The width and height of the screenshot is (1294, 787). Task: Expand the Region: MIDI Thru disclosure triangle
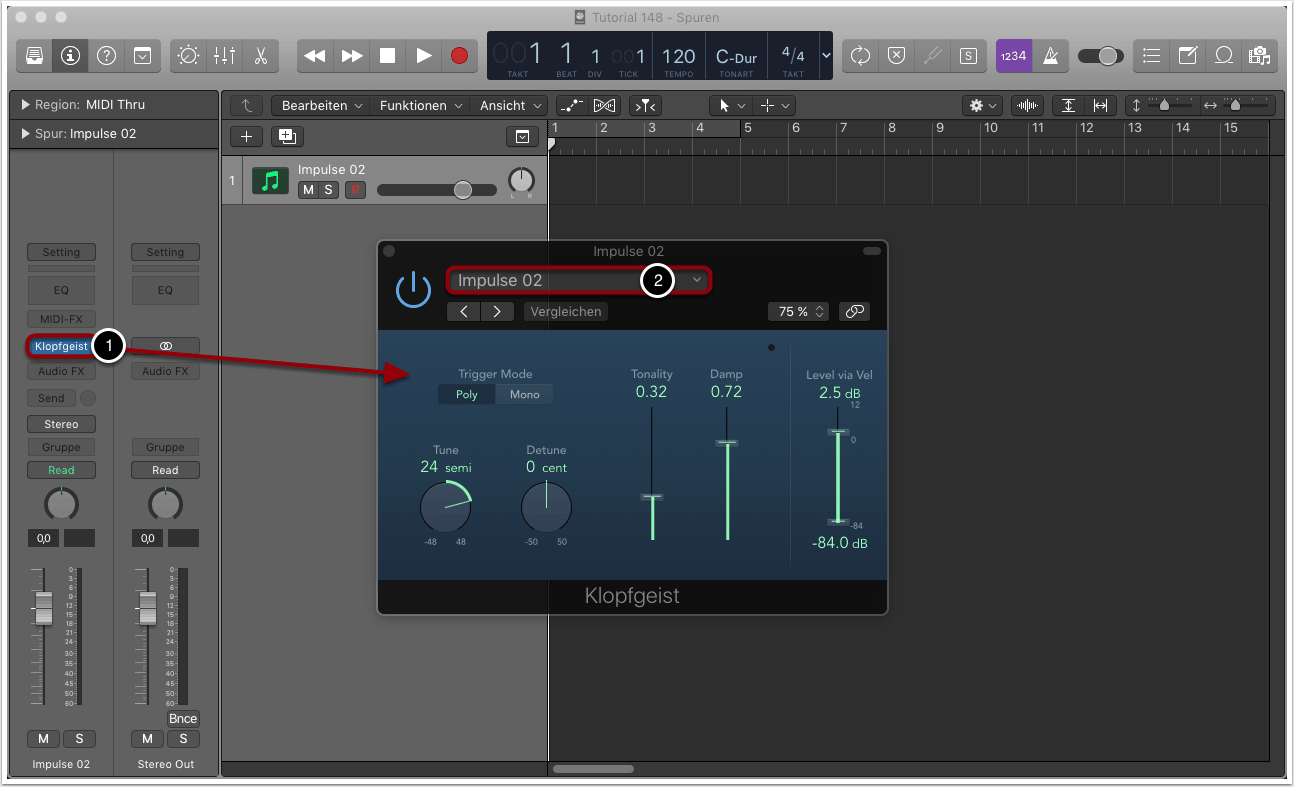click(x=25, y=105)
